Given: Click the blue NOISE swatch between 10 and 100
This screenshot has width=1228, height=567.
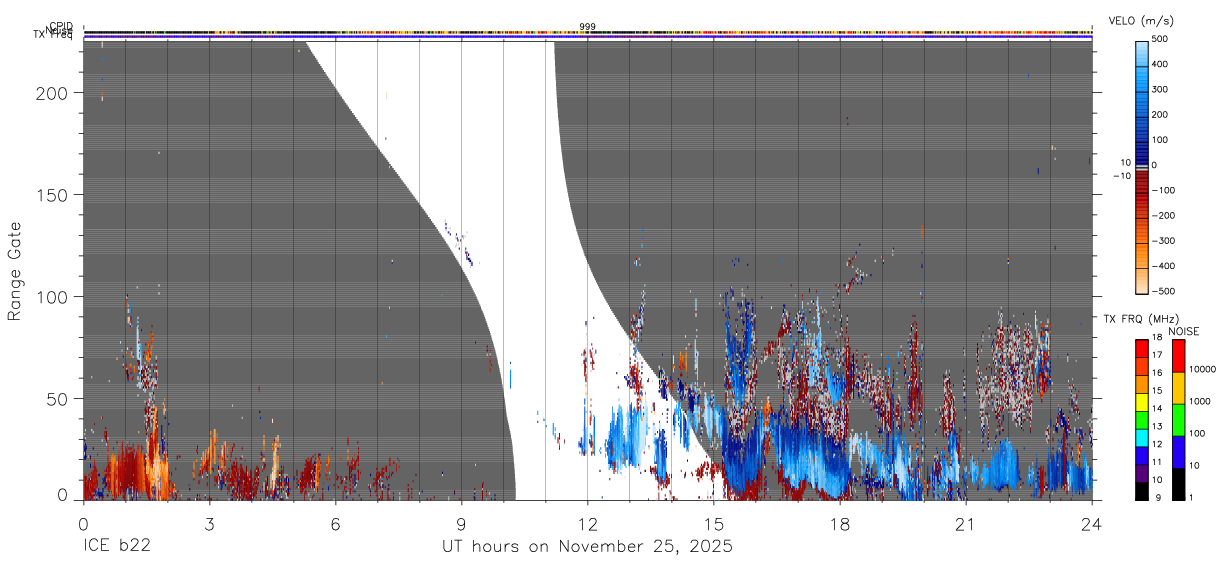Looking at the screenshot, I should pyautogui.click(x=1178, y=452).
